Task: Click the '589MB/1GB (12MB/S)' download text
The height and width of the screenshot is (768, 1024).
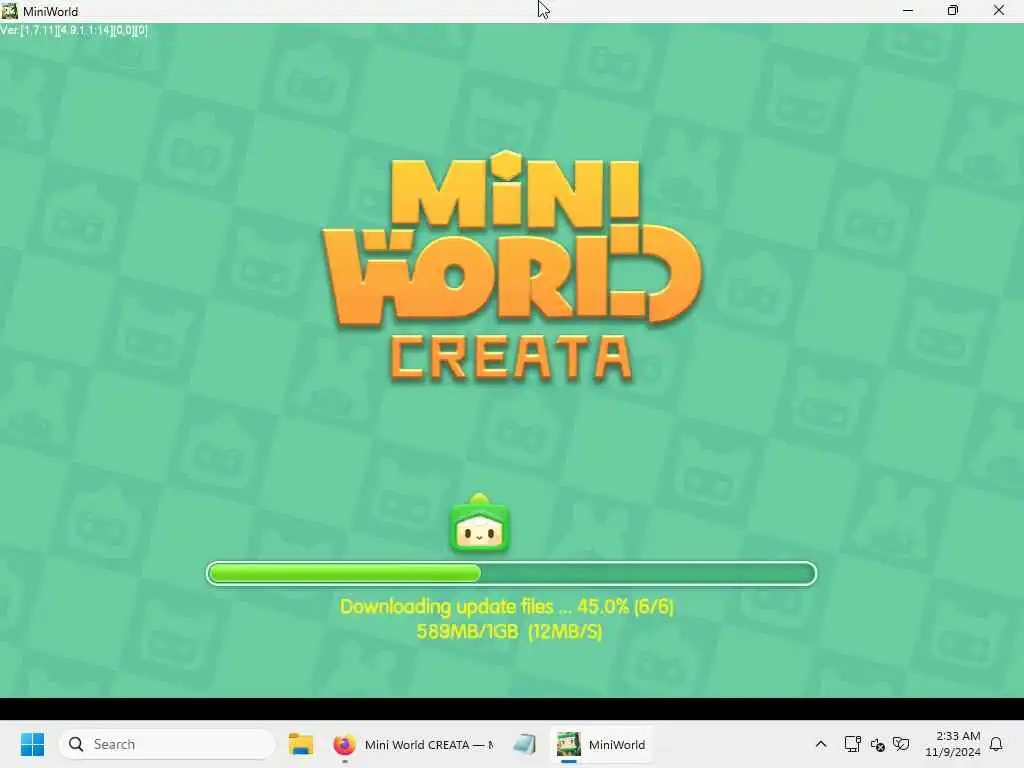Action: tap(509, 632)
